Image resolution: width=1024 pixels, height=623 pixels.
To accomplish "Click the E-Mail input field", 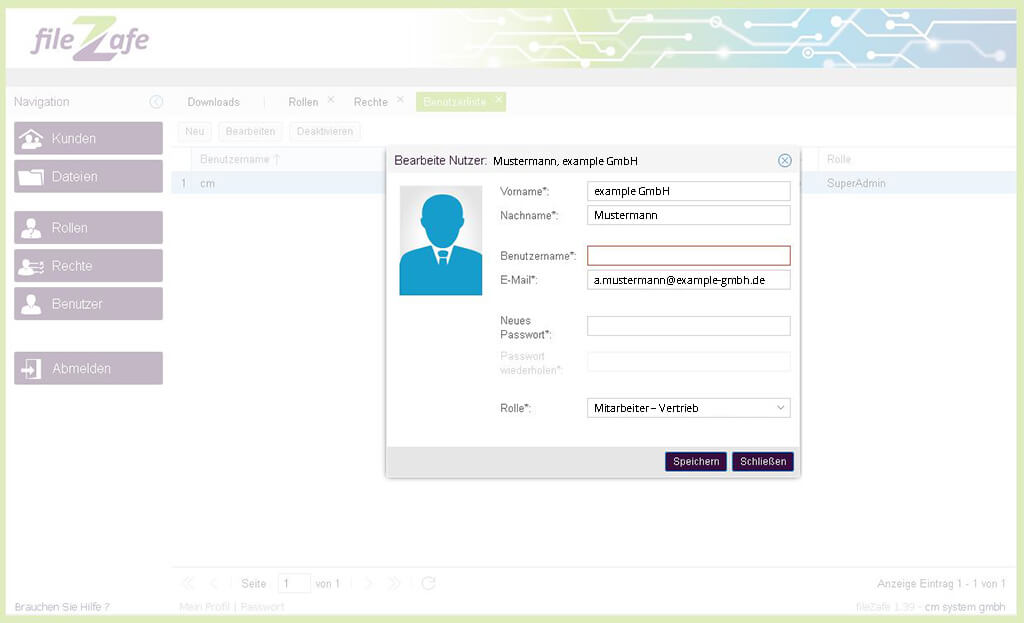I will coord(688,280).
